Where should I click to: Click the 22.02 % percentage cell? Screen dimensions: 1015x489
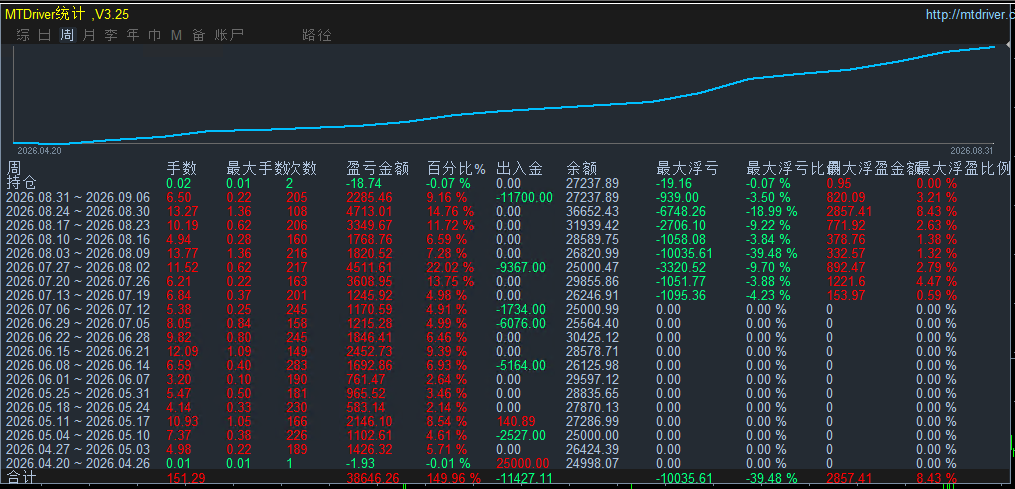click(x=450, y=267)
